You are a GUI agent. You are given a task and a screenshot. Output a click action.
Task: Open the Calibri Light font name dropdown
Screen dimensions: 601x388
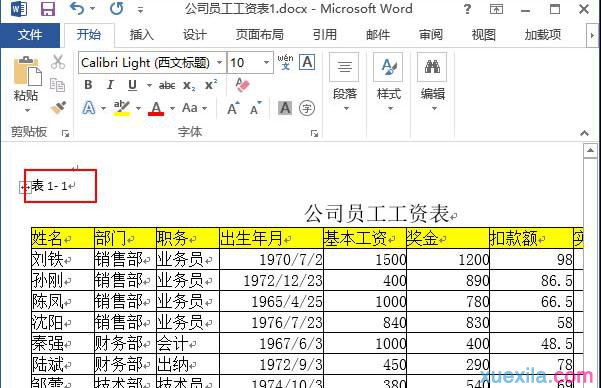point(220,62)
